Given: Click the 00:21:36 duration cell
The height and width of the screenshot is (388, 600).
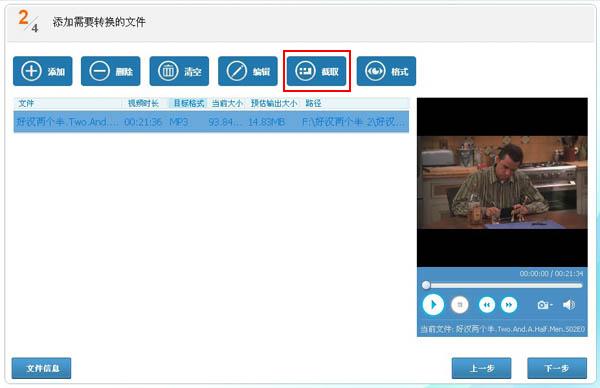Looking at the screenshot, I should [143, 122].
